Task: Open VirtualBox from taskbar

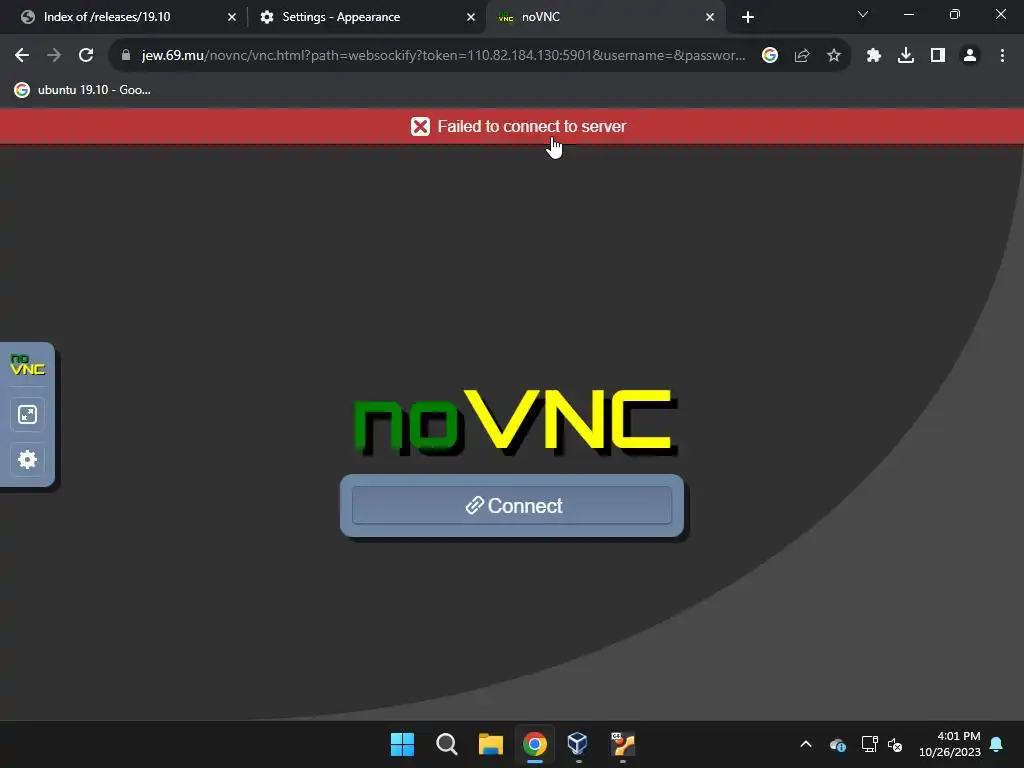Action: click(578, 744)
